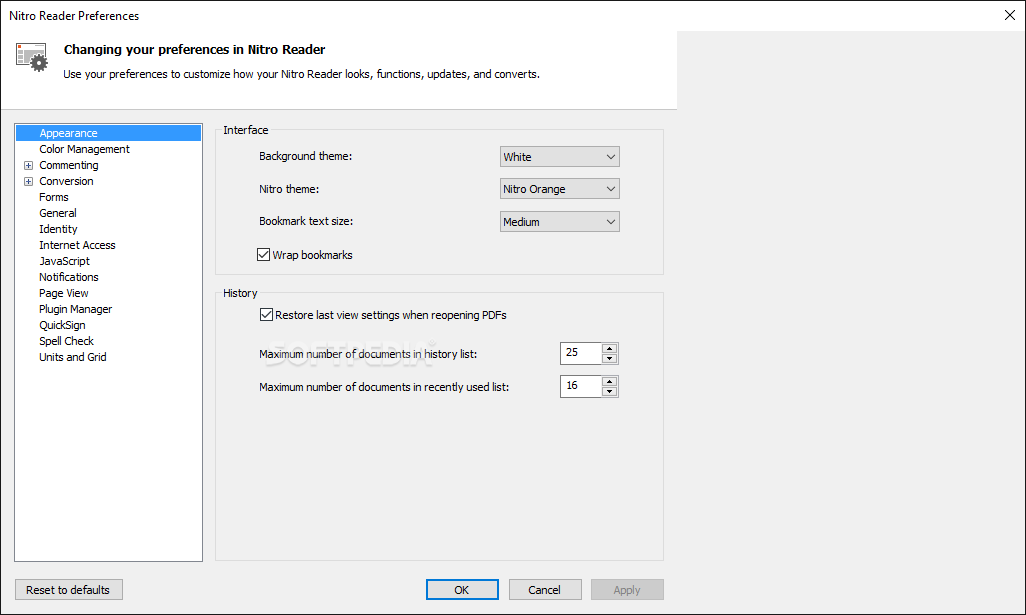Viewport: 1026px width, 615px height.
Task: Open the Notifications preferences
Action: [69, 277]
